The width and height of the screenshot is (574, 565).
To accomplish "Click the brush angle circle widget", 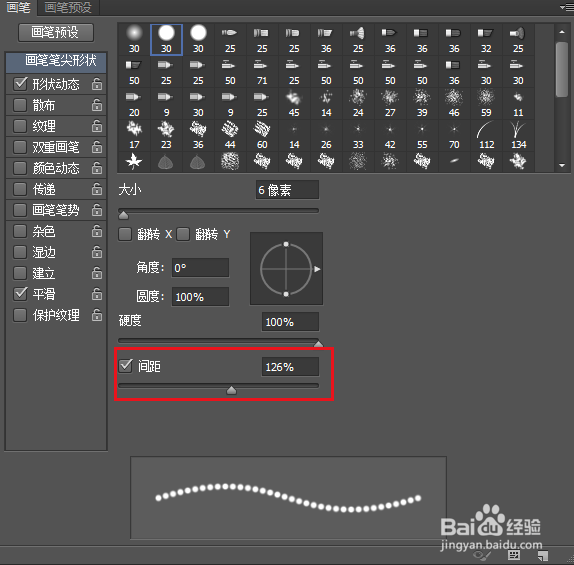I will (286, 269).
